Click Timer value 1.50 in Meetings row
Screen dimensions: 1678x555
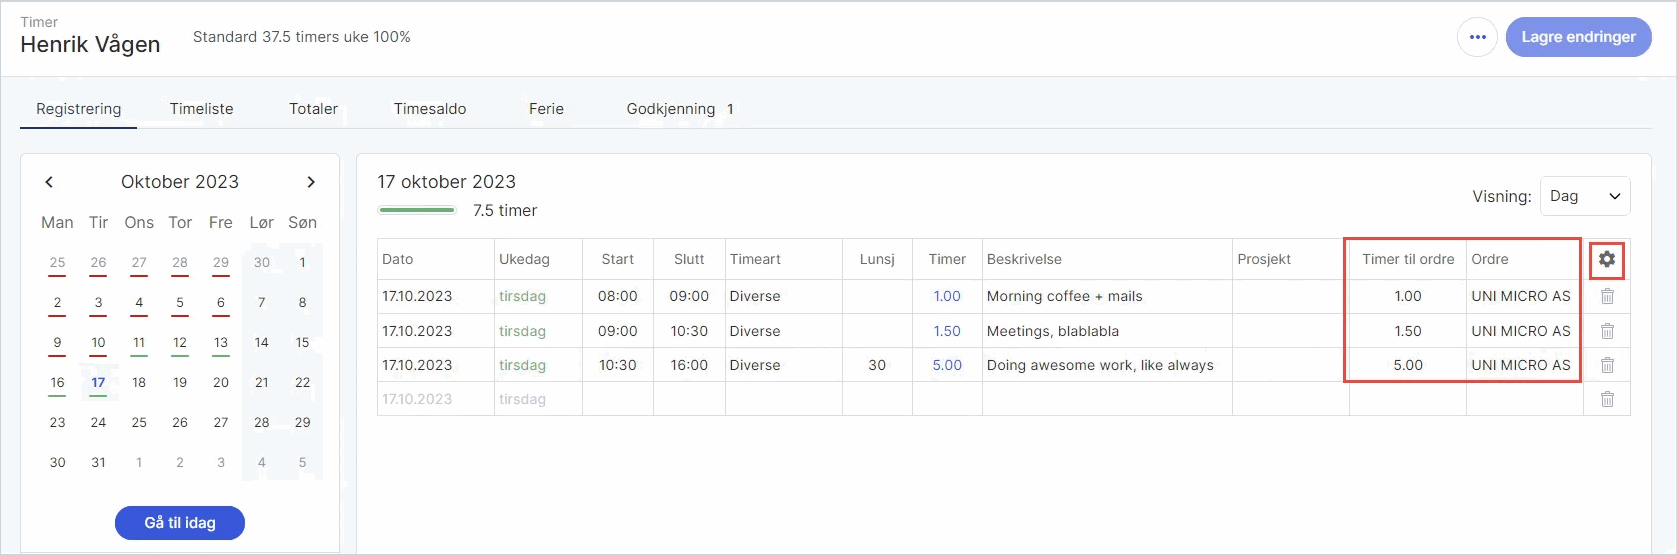tap(947, 331)
